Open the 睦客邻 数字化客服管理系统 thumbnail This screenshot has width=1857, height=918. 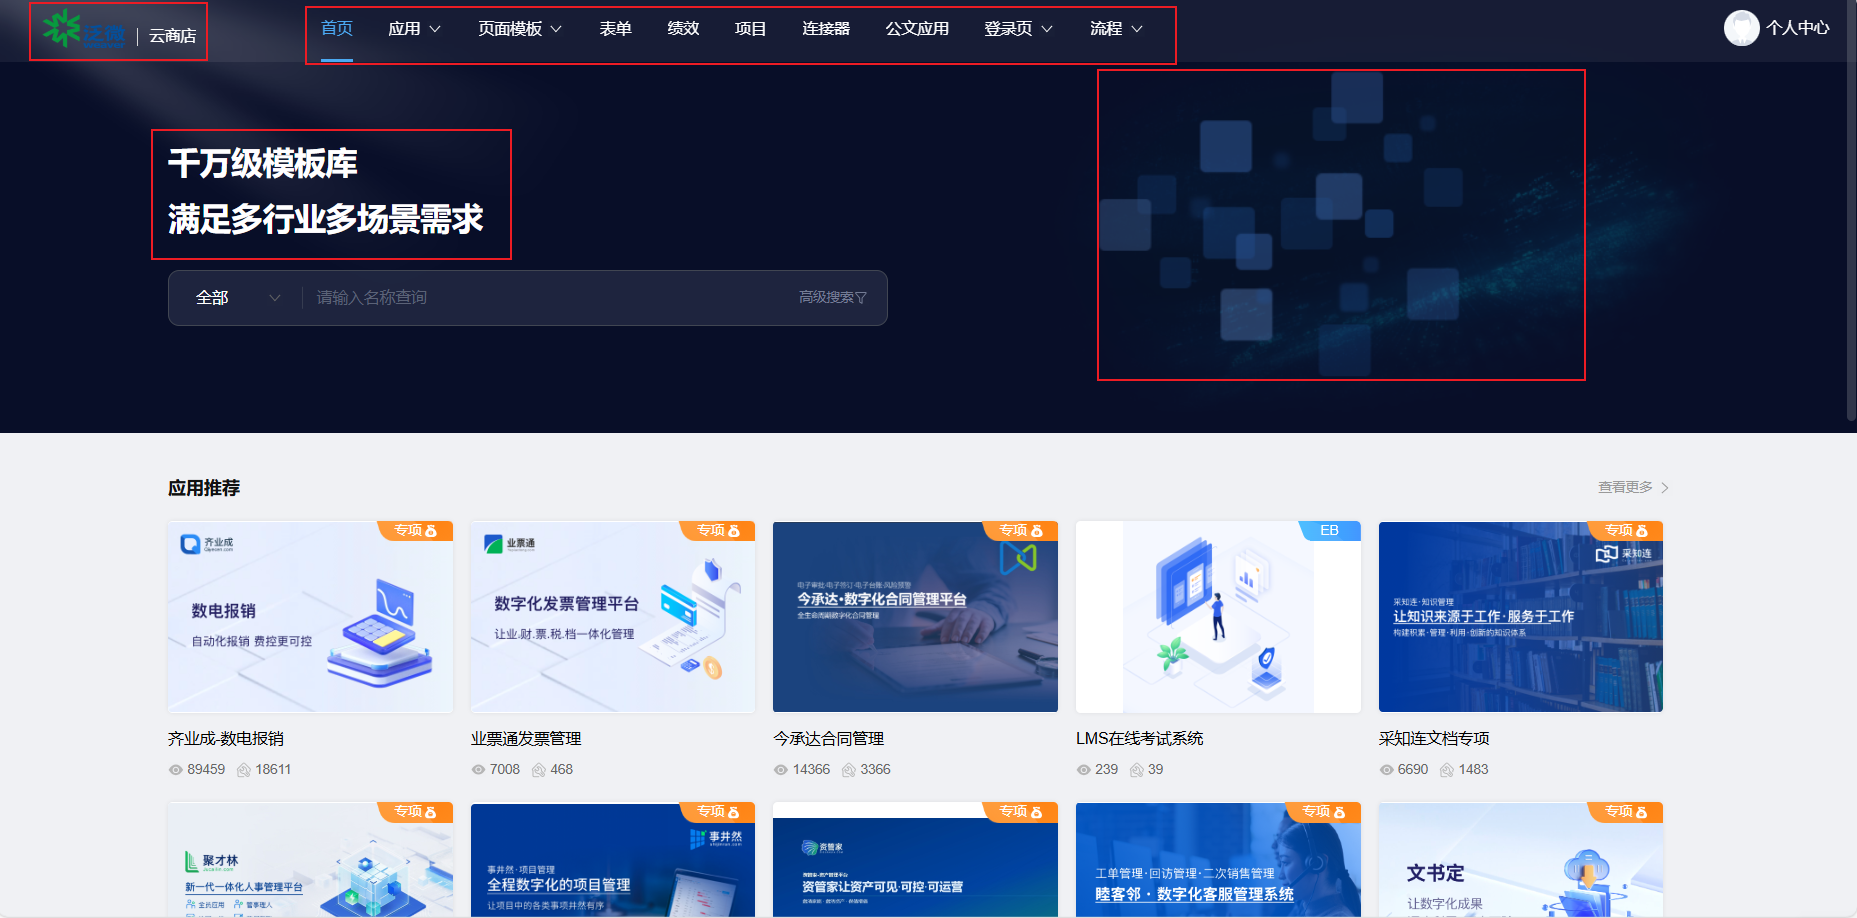(1218, 860)
